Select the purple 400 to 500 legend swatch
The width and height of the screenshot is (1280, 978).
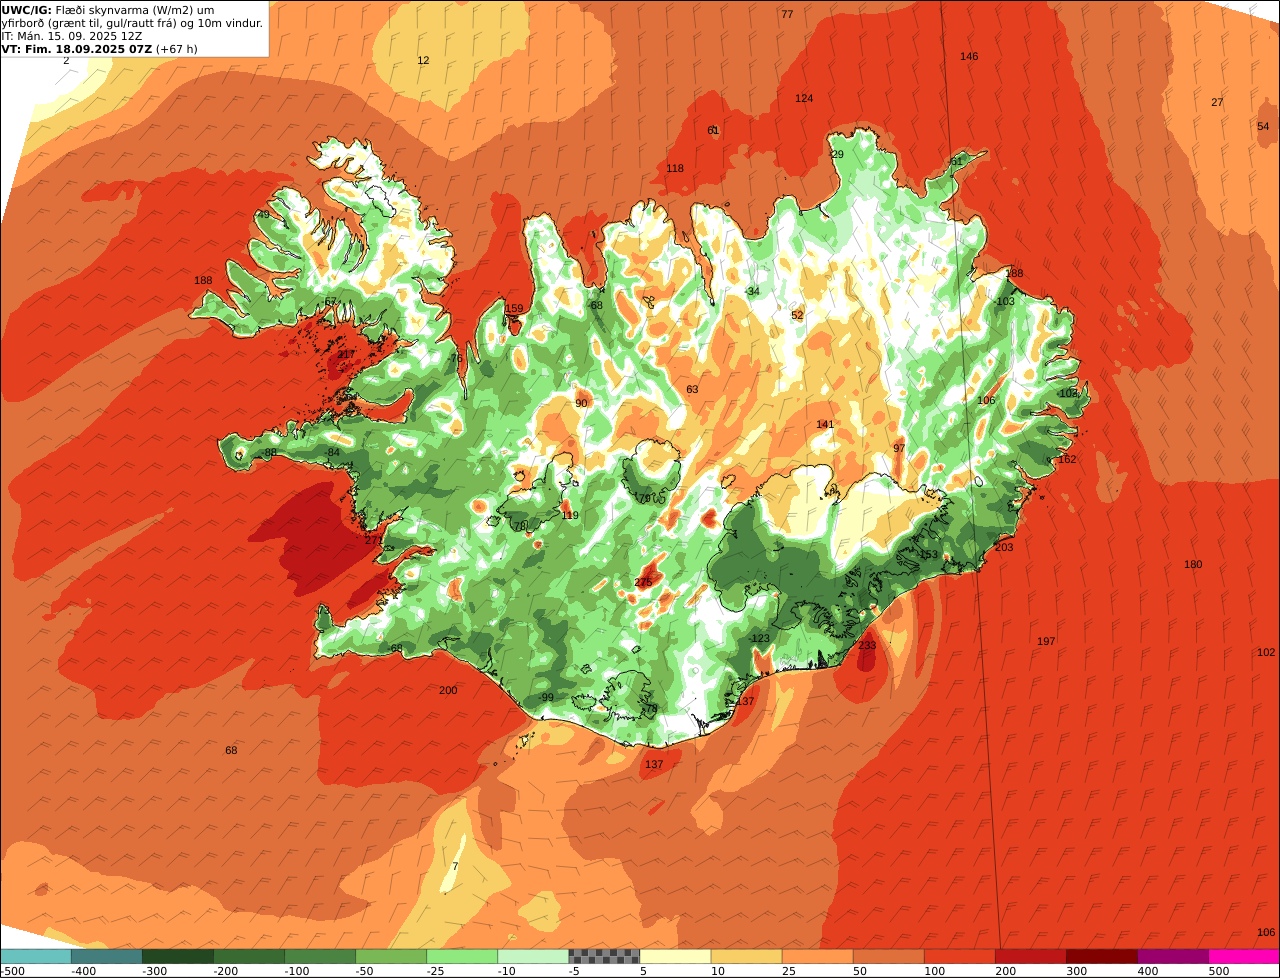pyautogui.click(x=1173, y=956)
